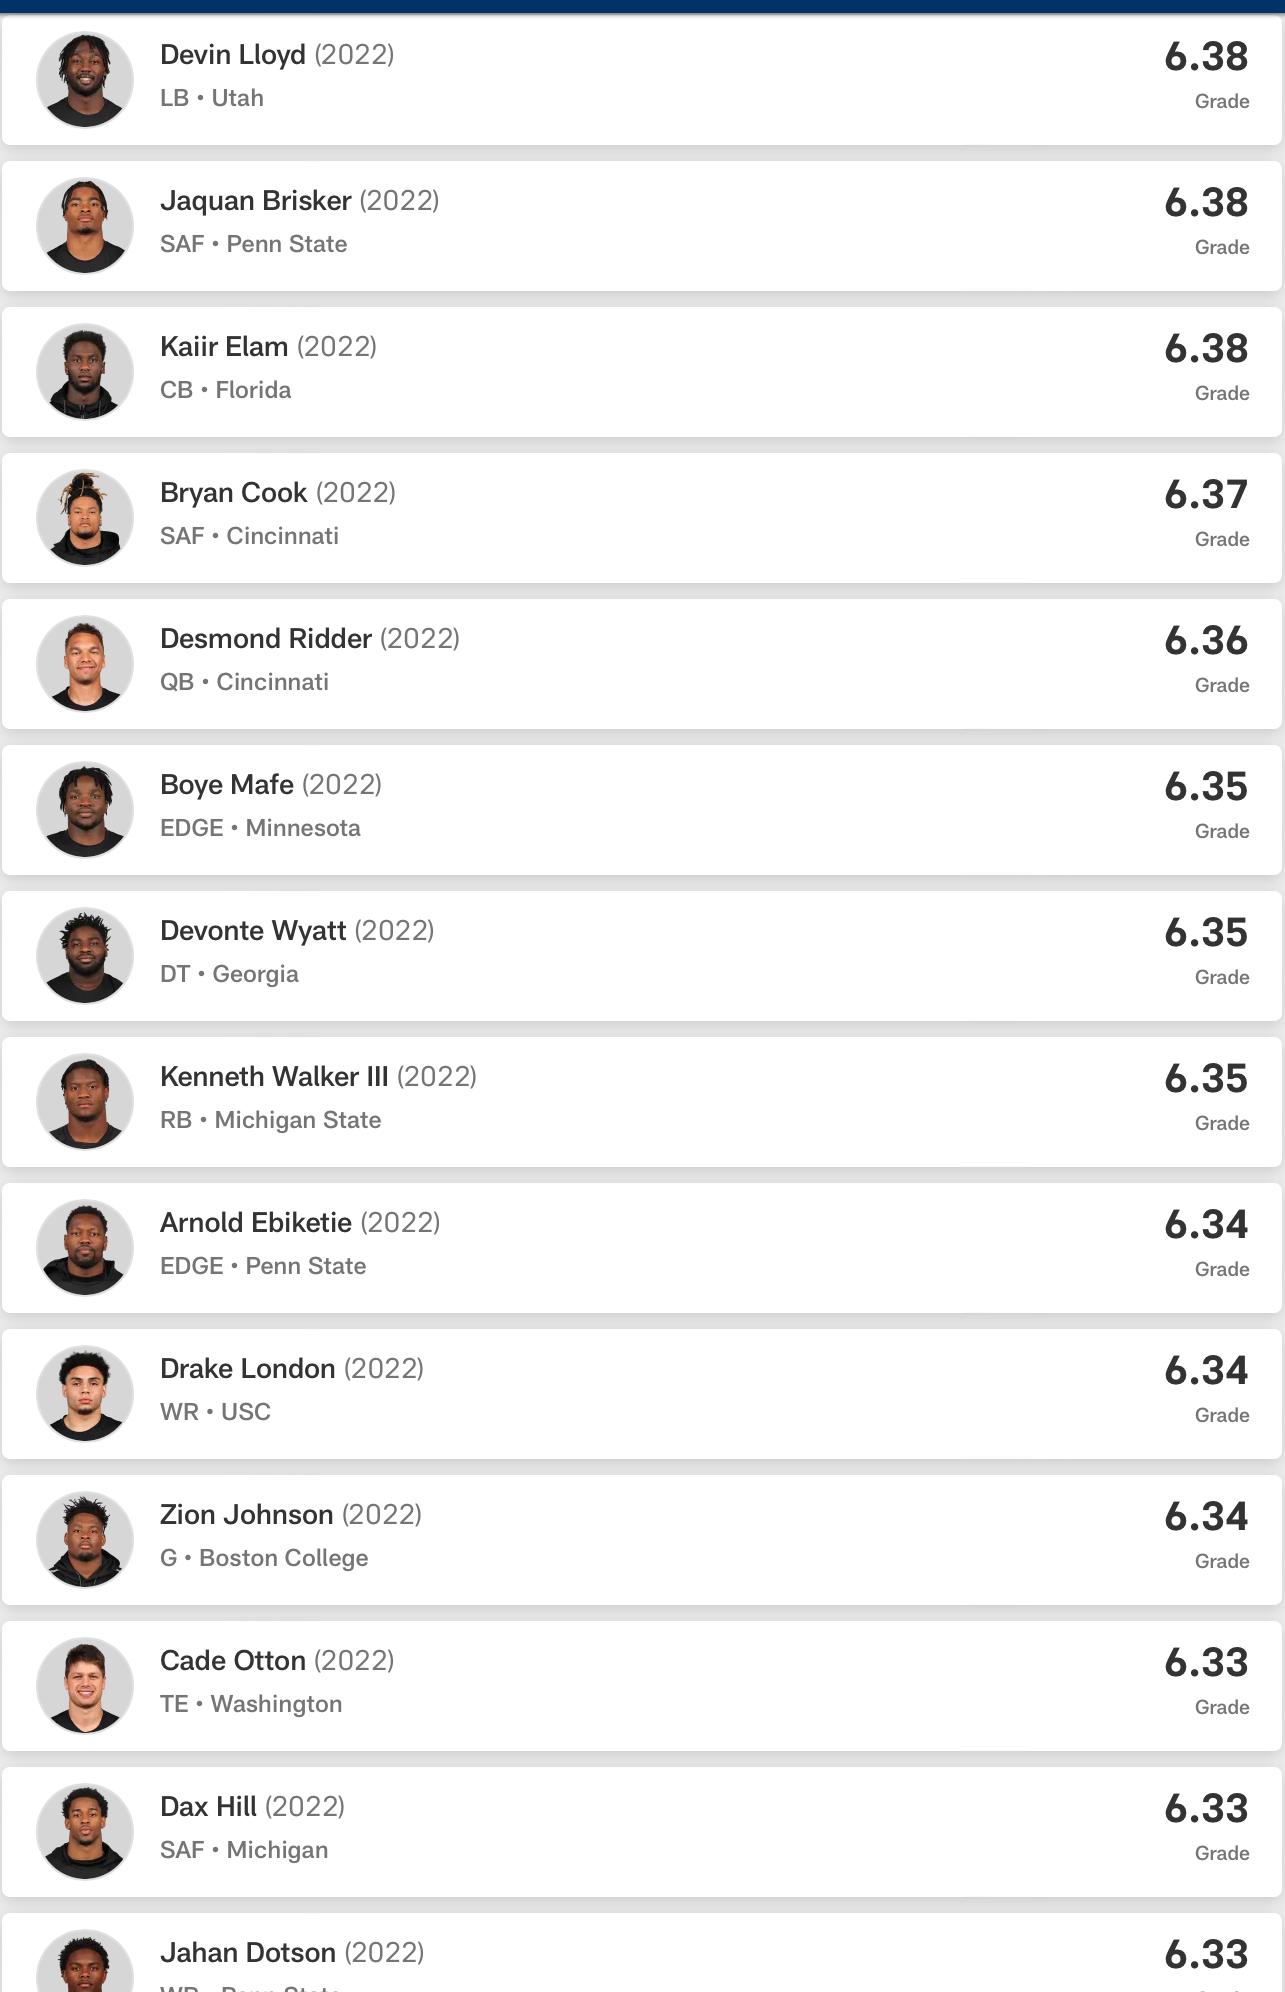Select the Cade Otton 6.33 grade
The image size is (1285, 1992).
1206,1663
